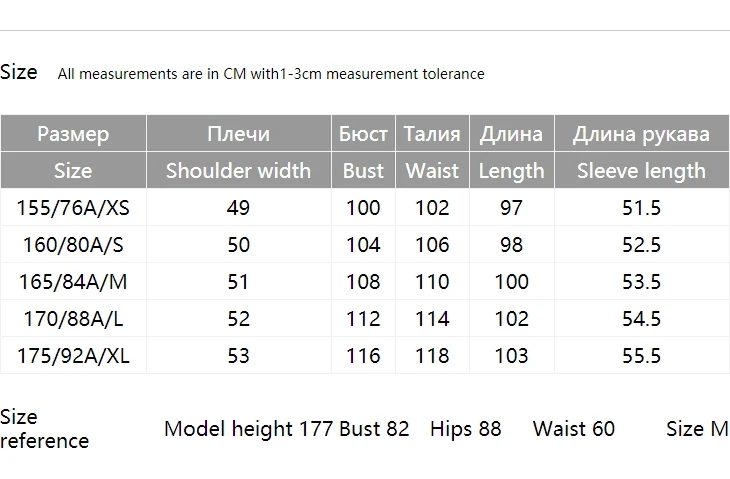The width and height of the screenshot is (730, 479).
Task: Click the Shoulder width header cell
Action: [238, 170]
